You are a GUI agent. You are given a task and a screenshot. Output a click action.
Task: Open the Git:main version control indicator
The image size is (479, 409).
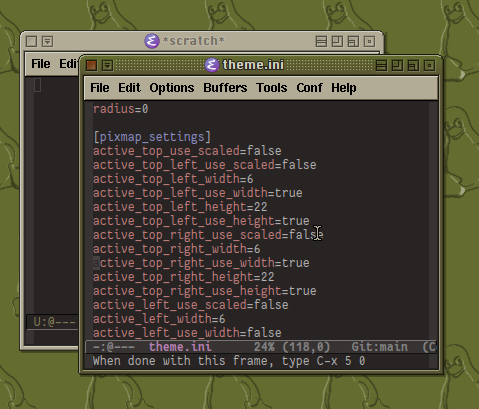click(379, 347)
